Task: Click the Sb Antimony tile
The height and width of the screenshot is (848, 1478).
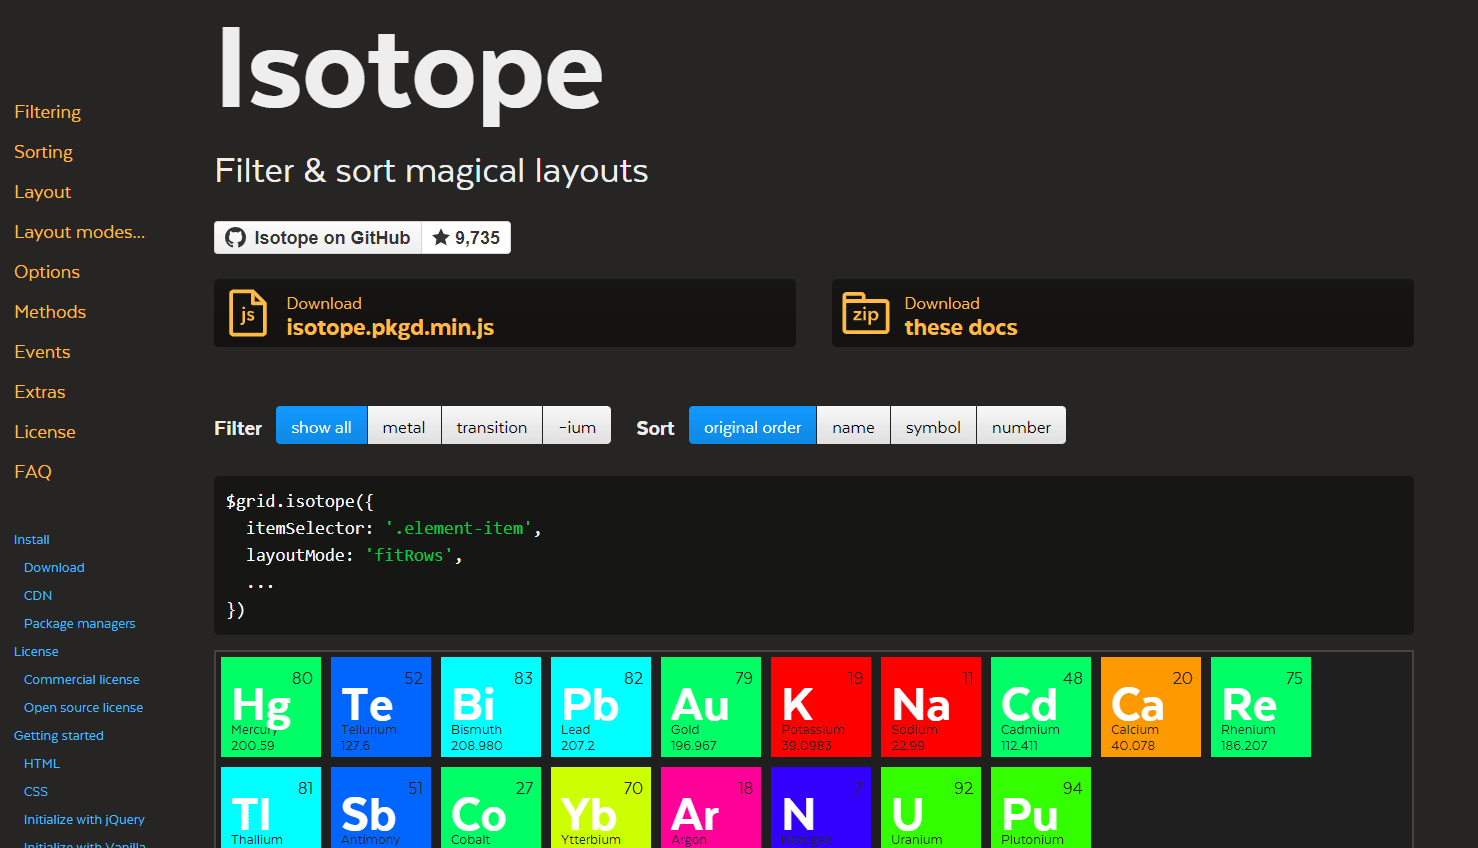Action: coord(381,808)
